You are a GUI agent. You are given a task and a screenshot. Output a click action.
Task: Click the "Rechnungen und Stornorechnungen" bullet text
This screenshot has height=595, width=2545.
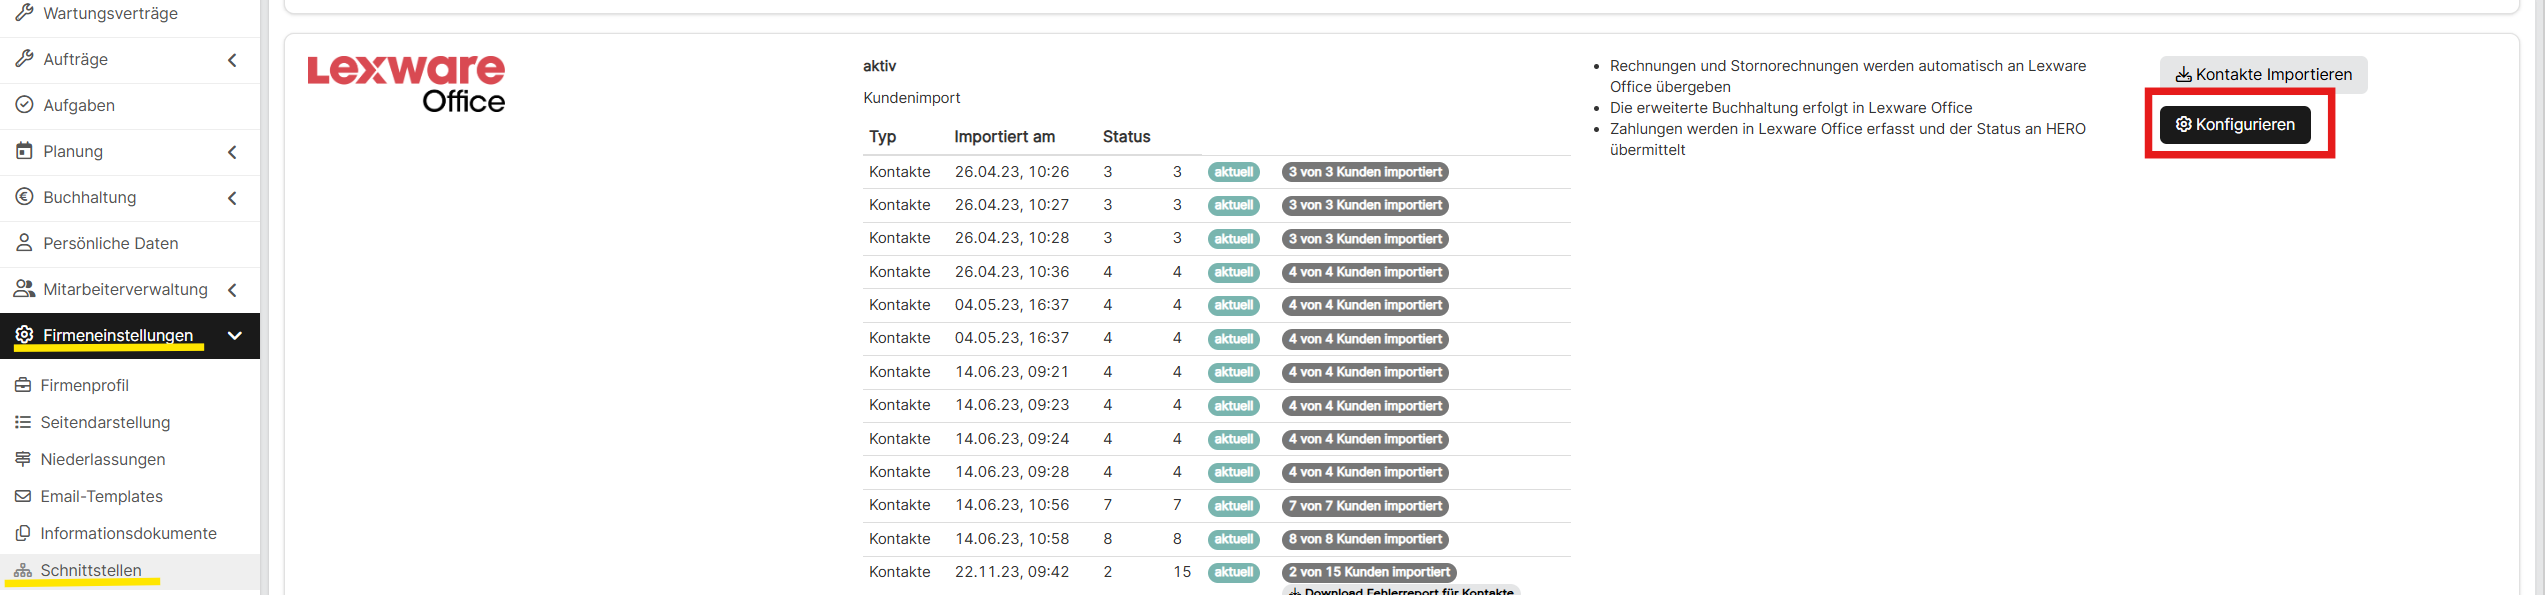coord(1848,76)
